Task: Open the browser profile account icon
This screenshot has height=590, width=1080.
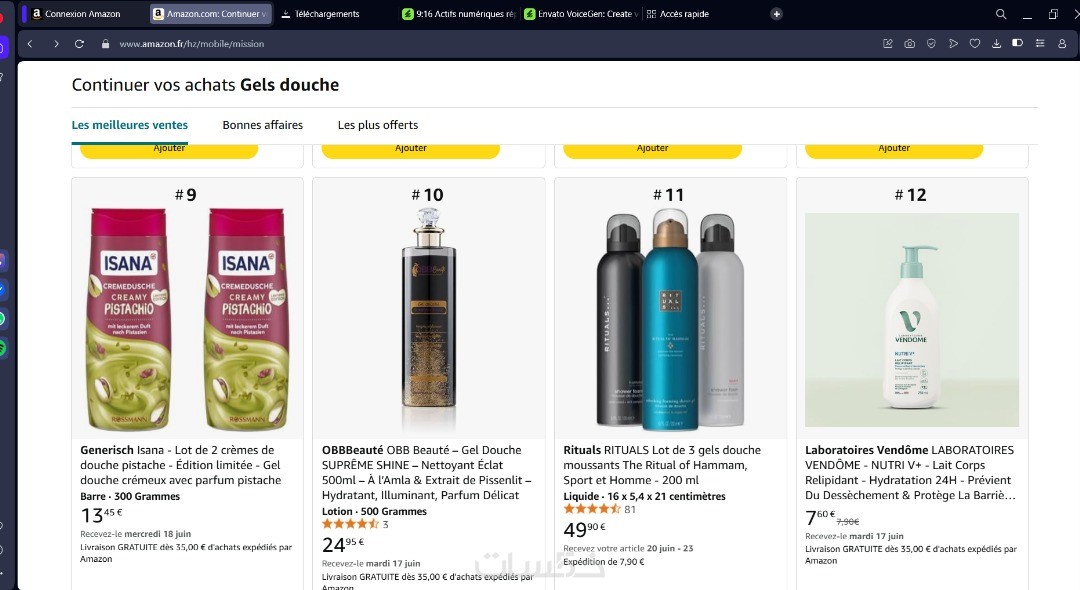Action: [x=1063, y=44]
